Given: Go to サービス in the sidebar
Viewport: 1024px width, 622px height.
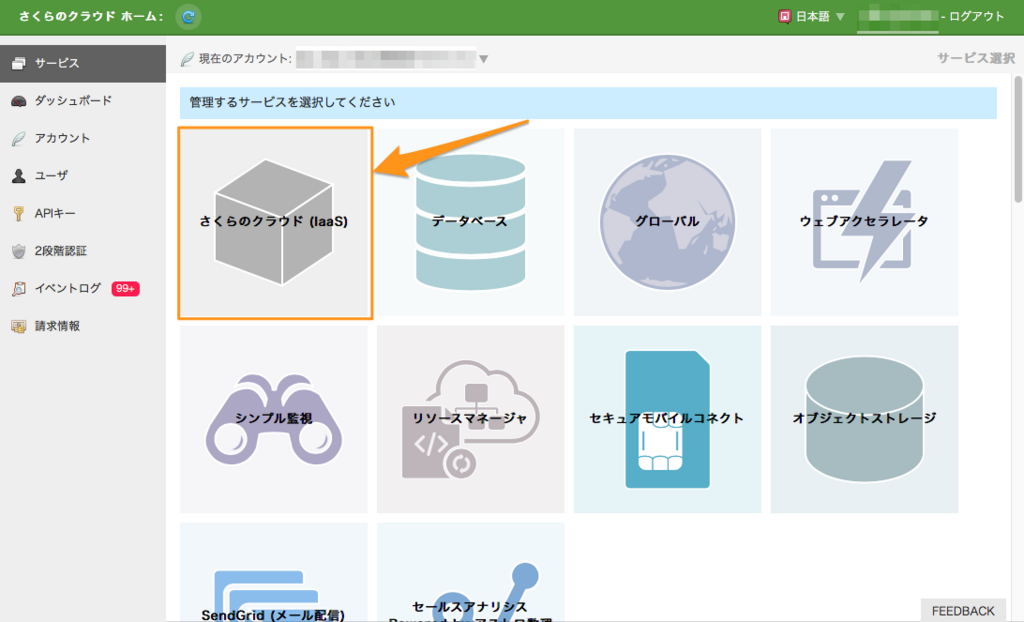Looking at the screenshot, I should (83, 63).
